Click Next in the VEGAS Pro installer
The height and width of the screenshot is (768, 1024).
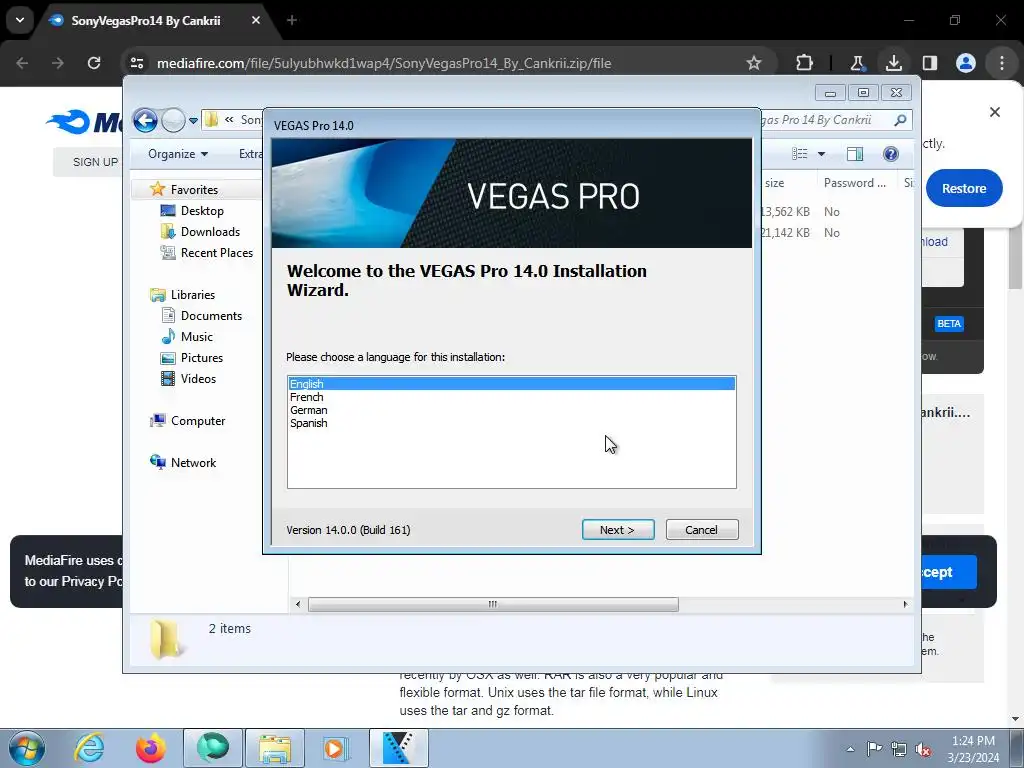618,530
